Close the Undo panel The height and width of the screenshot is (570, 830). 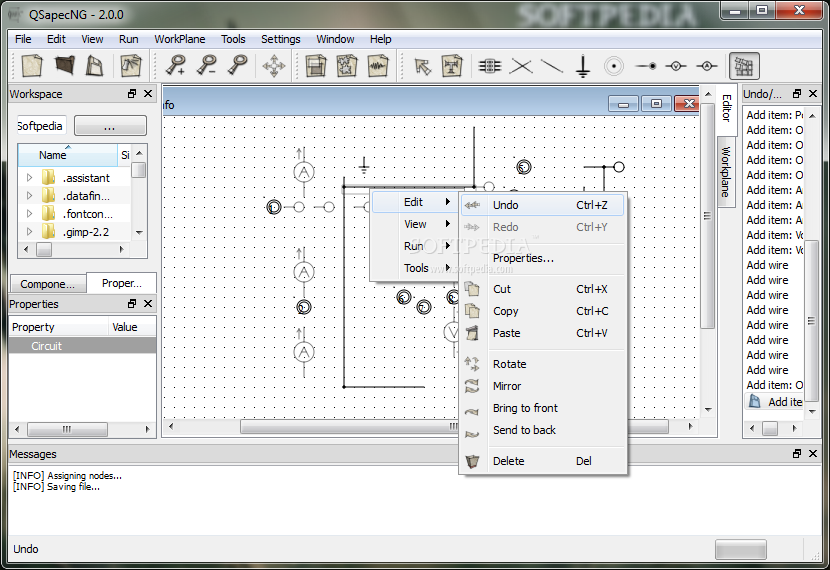click(813, 94)
